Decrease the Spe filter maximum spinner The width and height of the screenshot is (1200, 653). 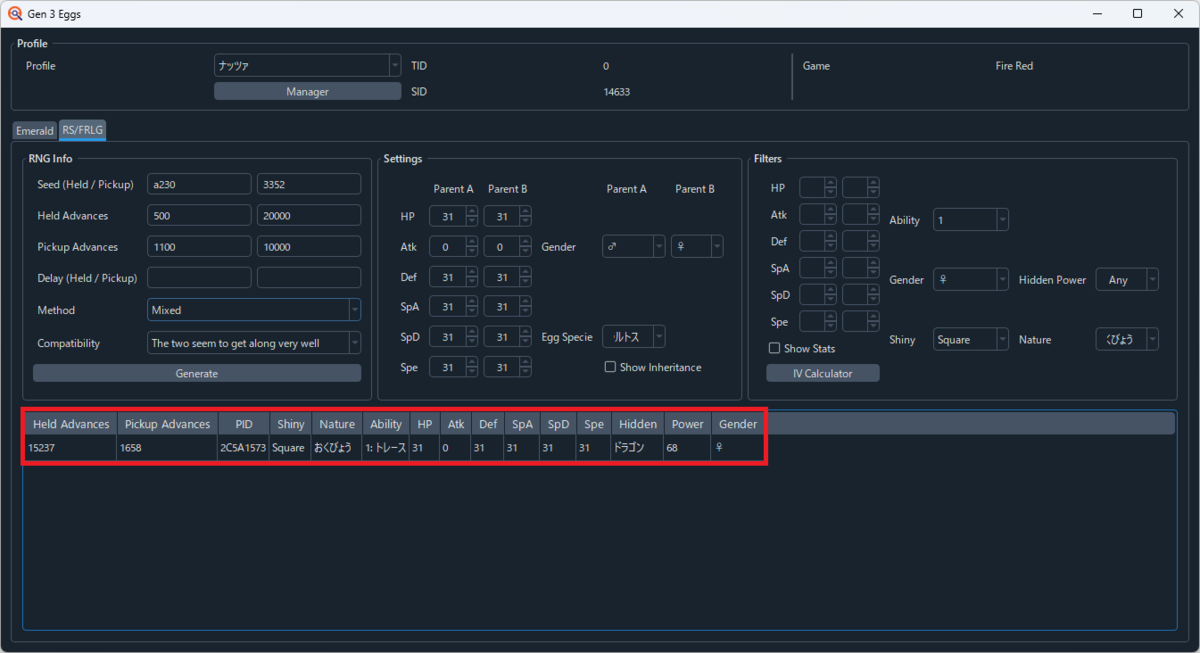873,327
